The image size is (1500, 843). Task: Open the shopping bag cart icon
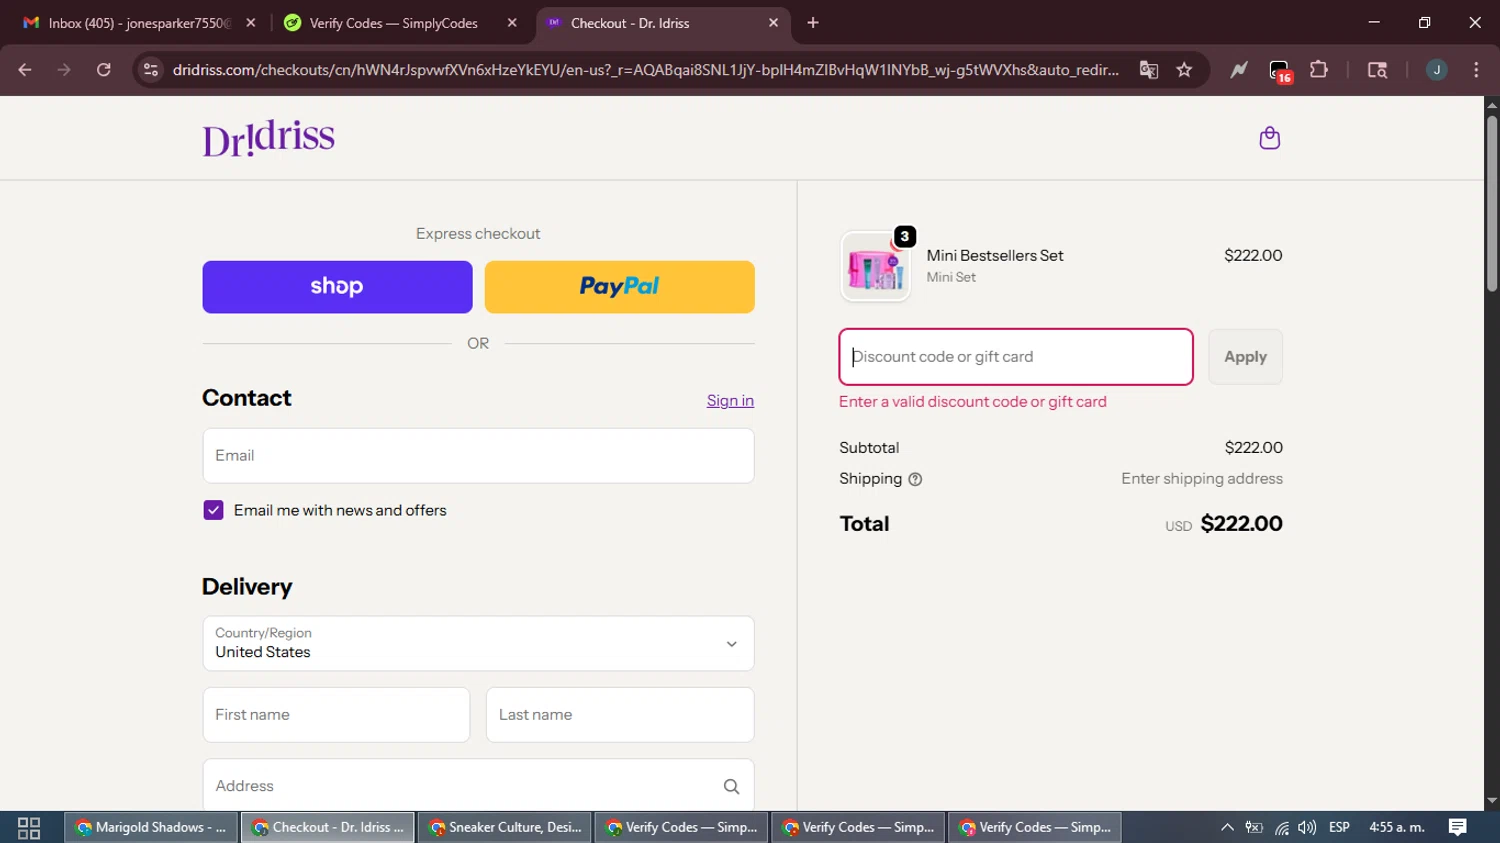[x=1269, y=138]
